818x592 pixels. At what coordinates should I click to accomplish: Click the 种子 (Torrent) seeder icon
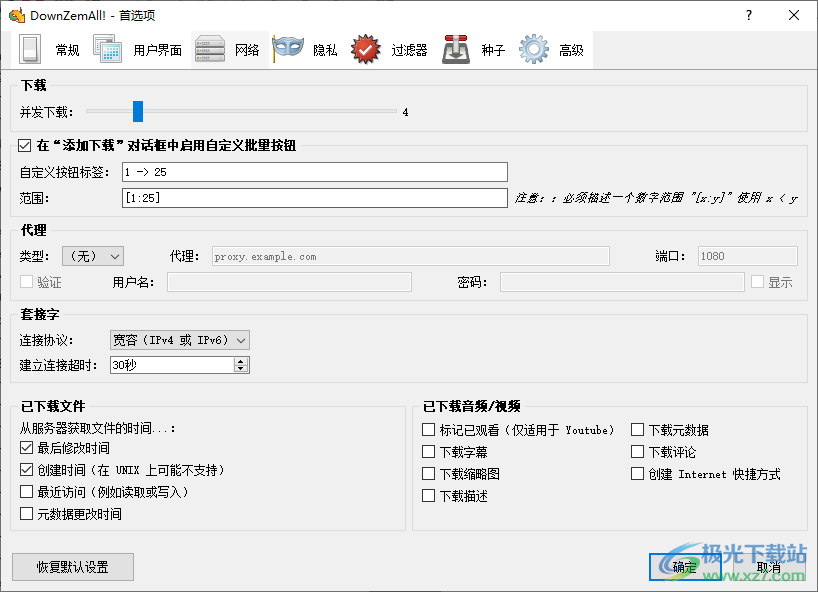click(455, 48)
